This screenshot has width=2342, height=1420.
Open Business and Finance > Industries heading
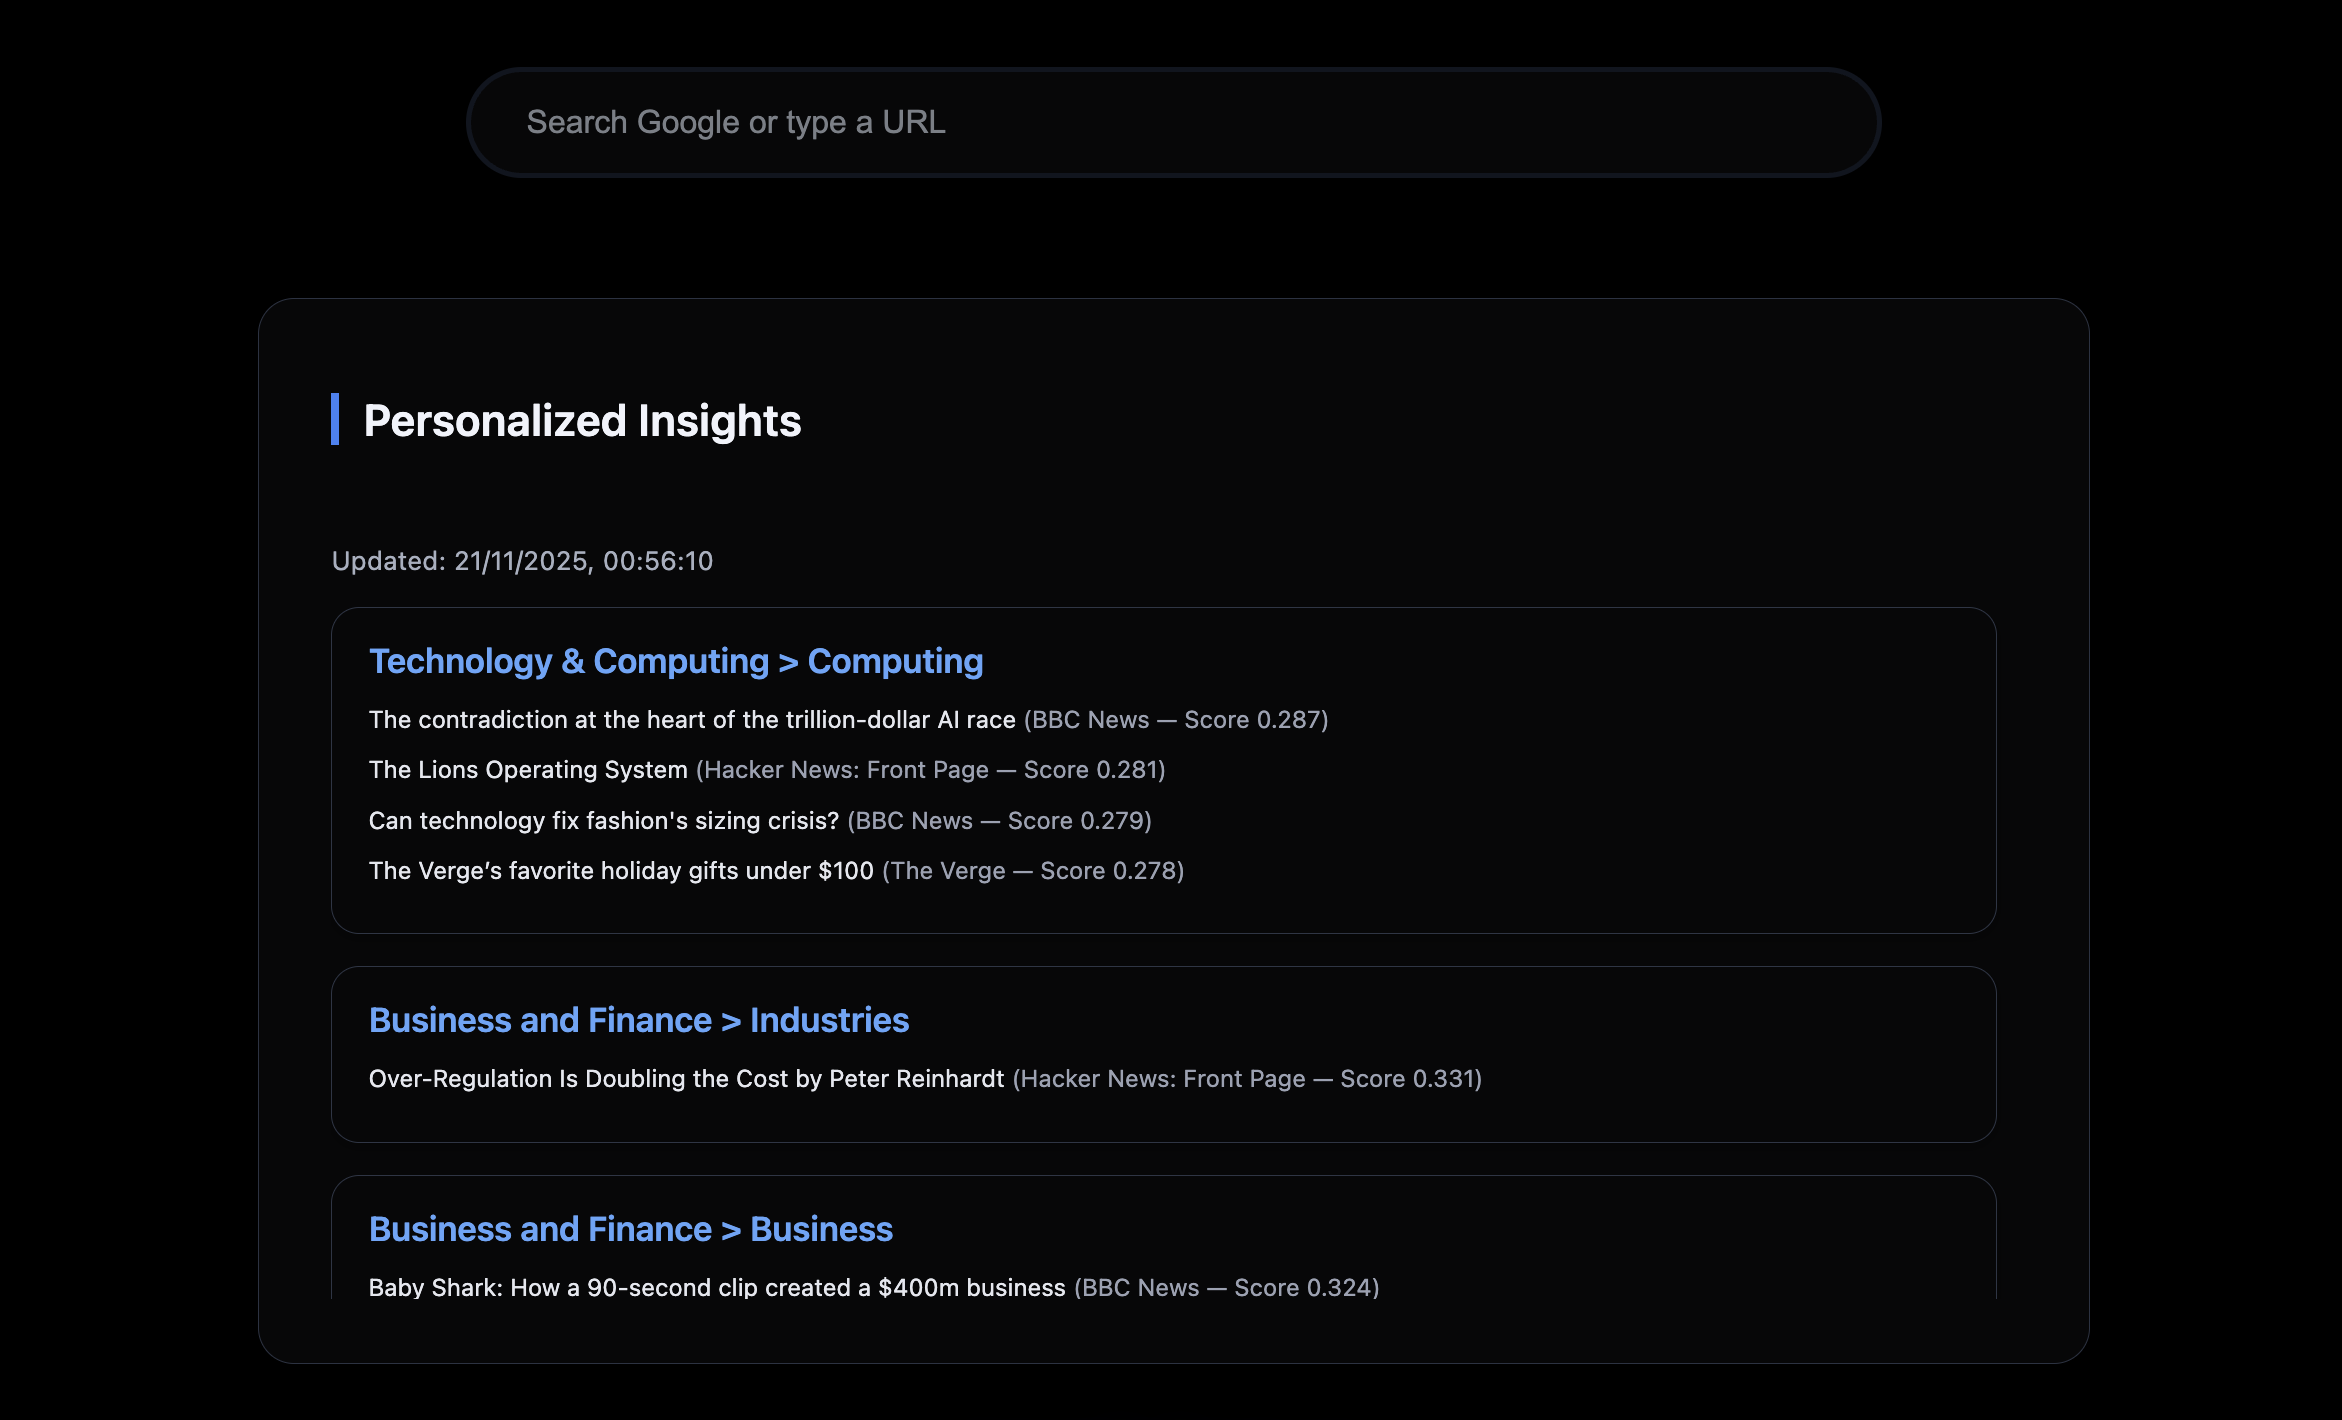[639, 1020]
